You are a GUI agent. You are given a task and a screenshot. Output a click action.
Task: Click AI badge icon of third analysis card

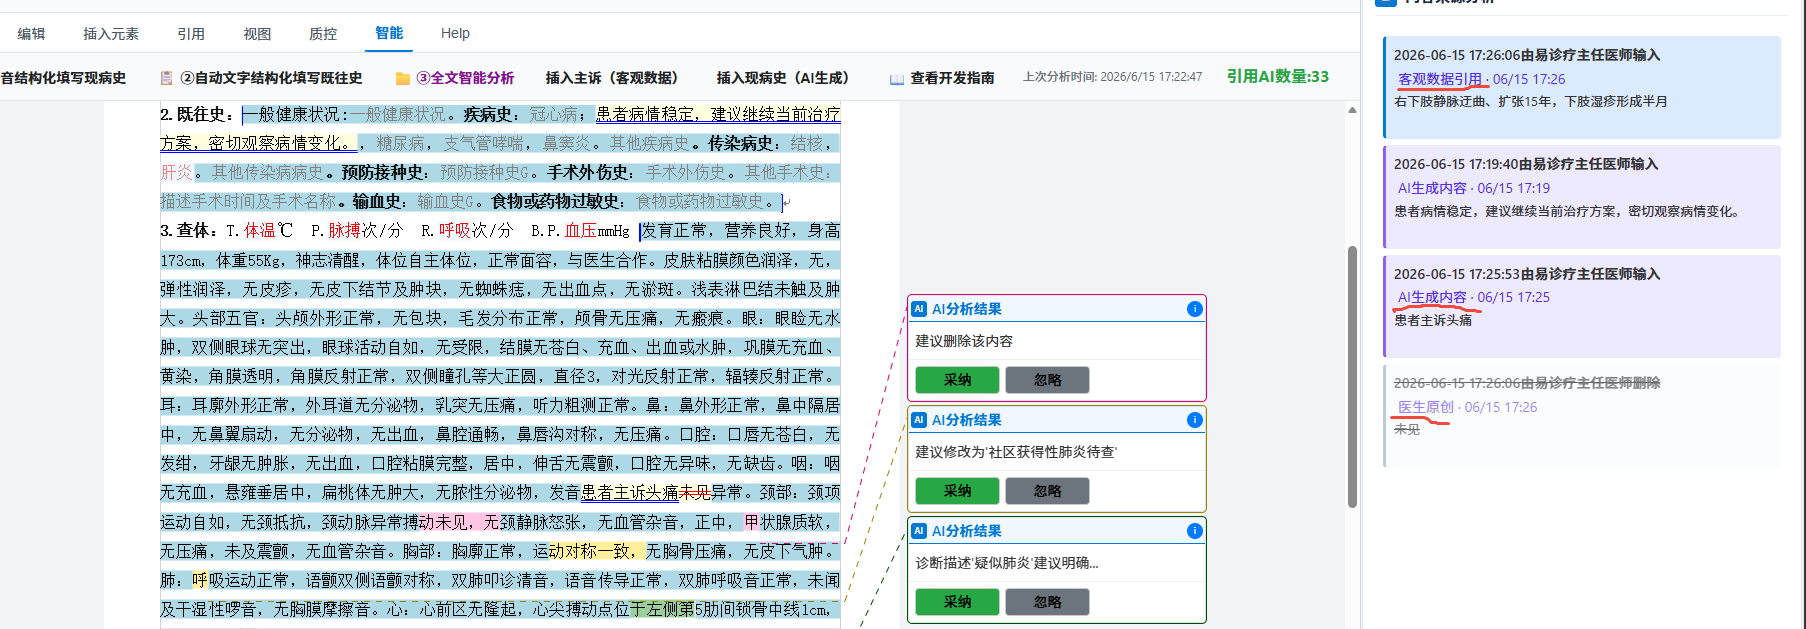[x=919, y=531]
